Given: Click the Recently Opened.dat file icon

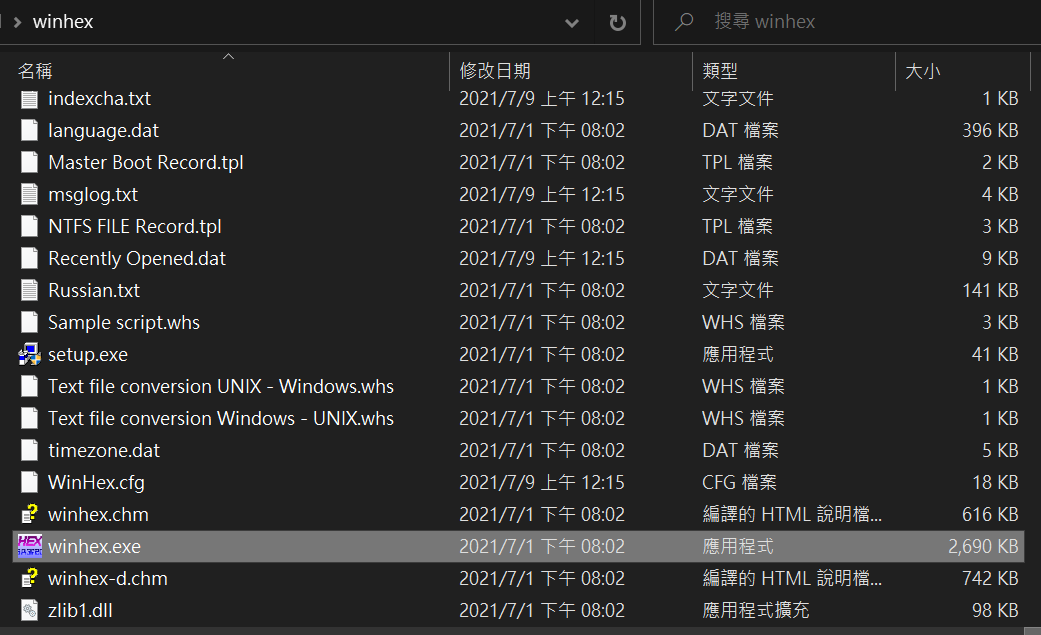Looking at the screenshot, I should point(29,258).
